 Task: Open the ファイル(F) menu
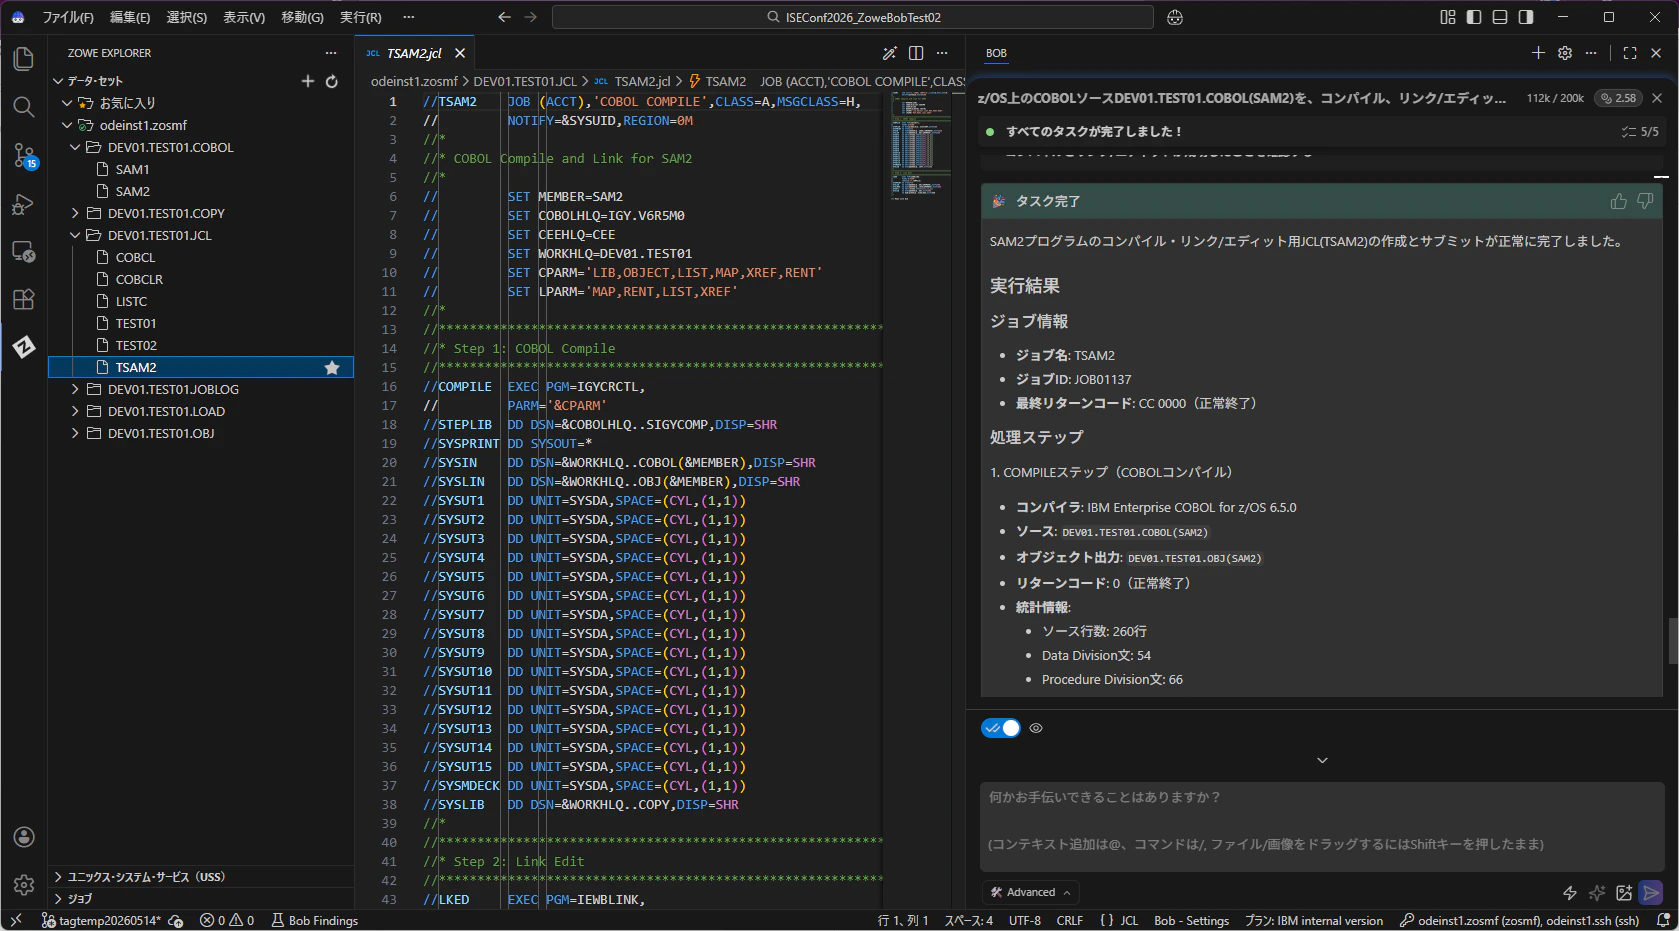[x=68, y=17]
